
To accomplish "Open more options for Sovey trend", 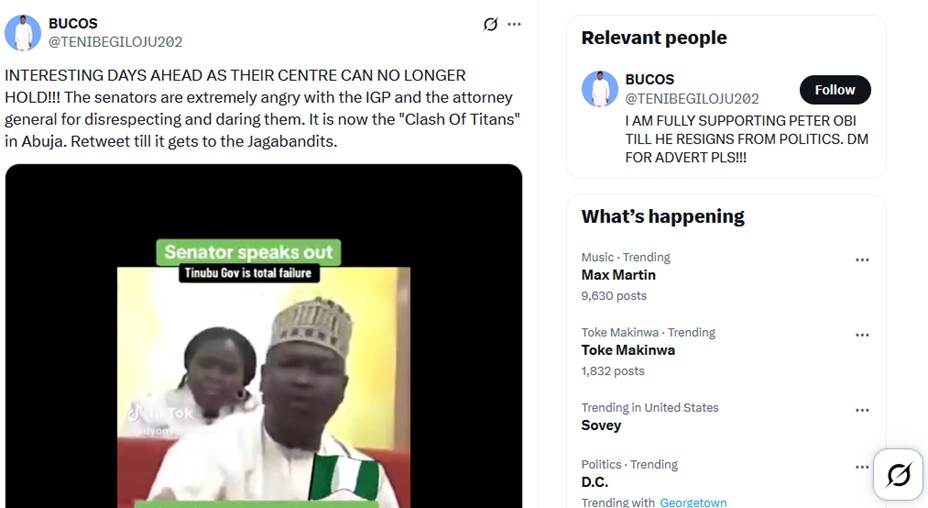I will tap(862, 410).
